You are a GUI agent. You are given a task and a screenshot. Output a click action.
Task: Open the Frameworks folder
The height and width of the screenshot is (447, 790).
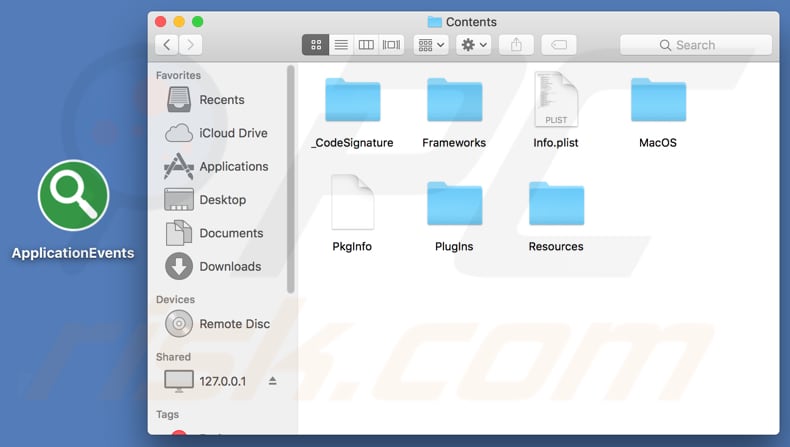coord(454,101)
